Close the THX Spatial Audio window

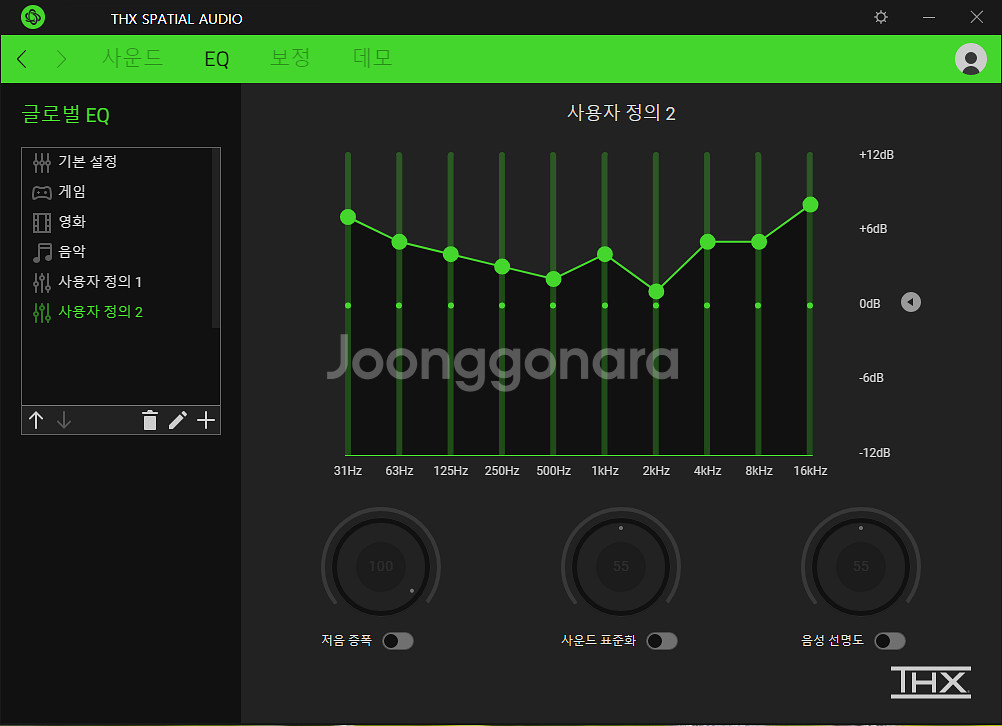coord(976,17)
